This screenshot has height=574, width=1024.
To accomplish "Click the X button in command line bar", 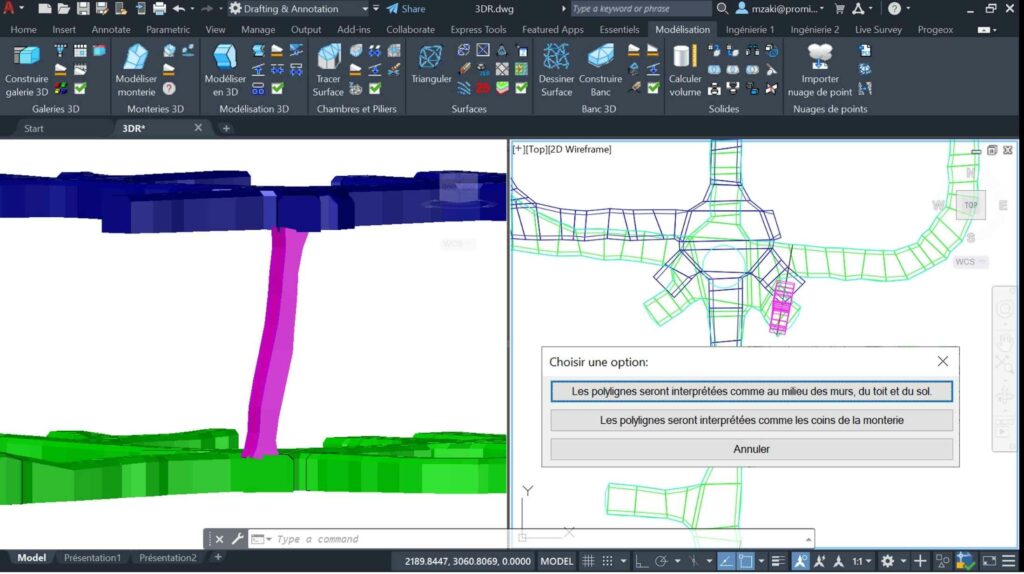I will [219, 539].
